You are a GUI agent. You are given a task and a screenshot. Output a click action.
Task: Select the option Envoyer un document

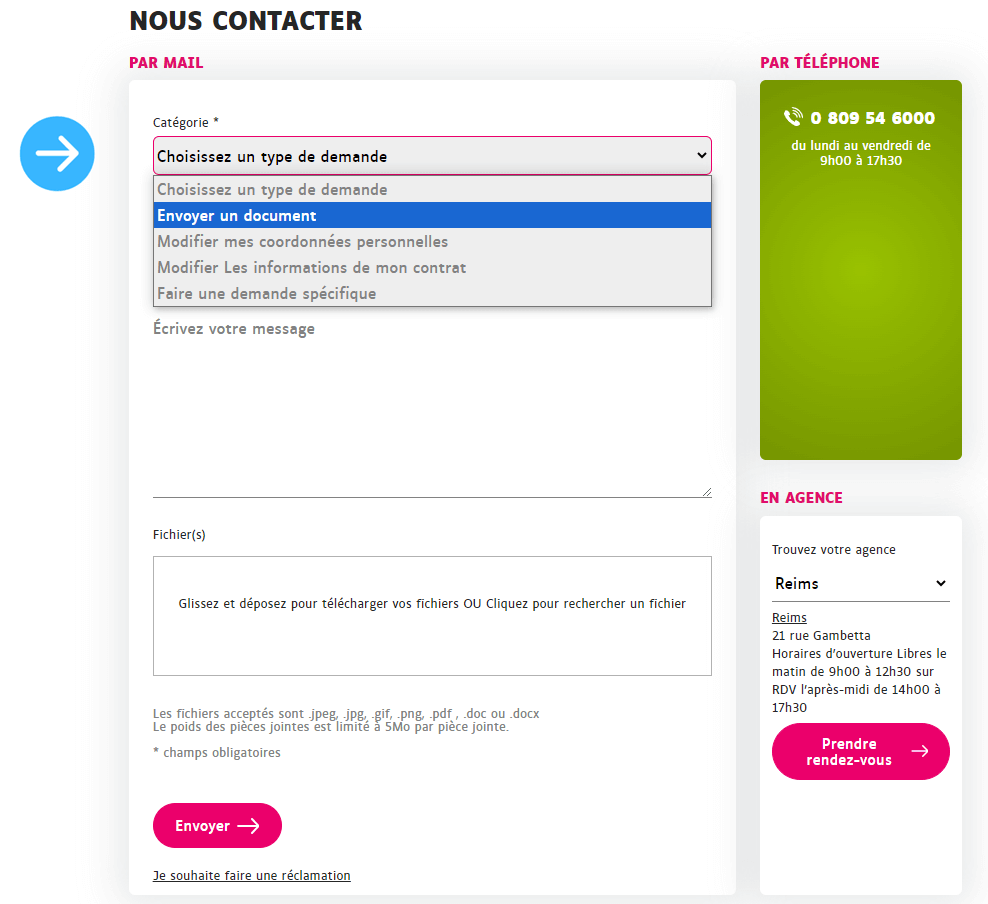[432, 215]
